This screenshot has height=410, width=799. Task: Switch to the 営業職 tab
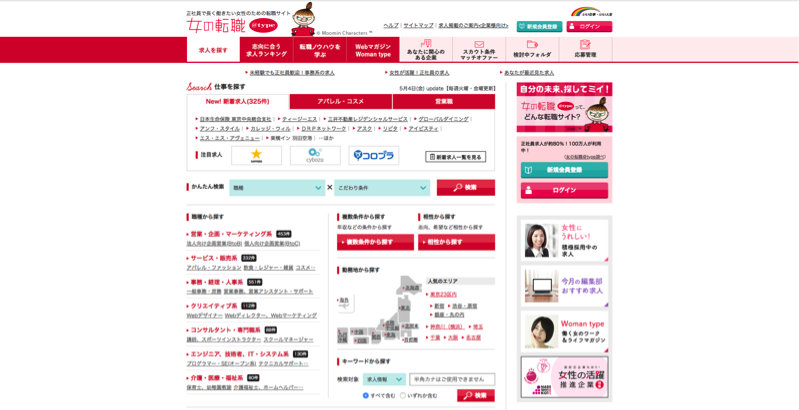click(x=443, y=101)
